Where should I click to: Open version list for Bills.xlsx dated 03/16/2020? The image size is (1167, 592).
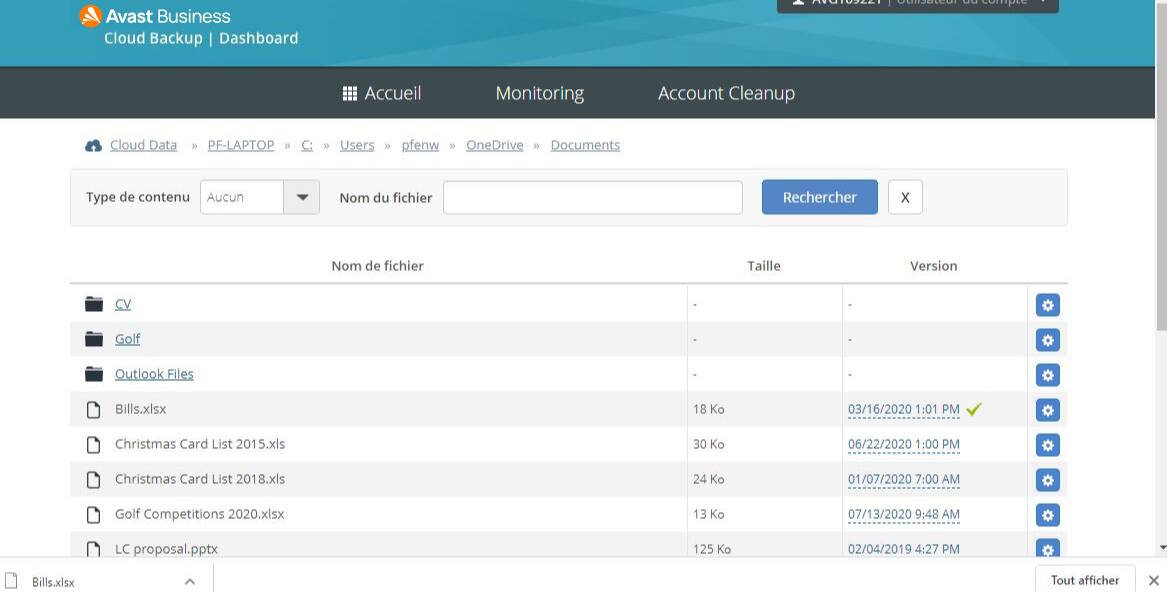903,409
